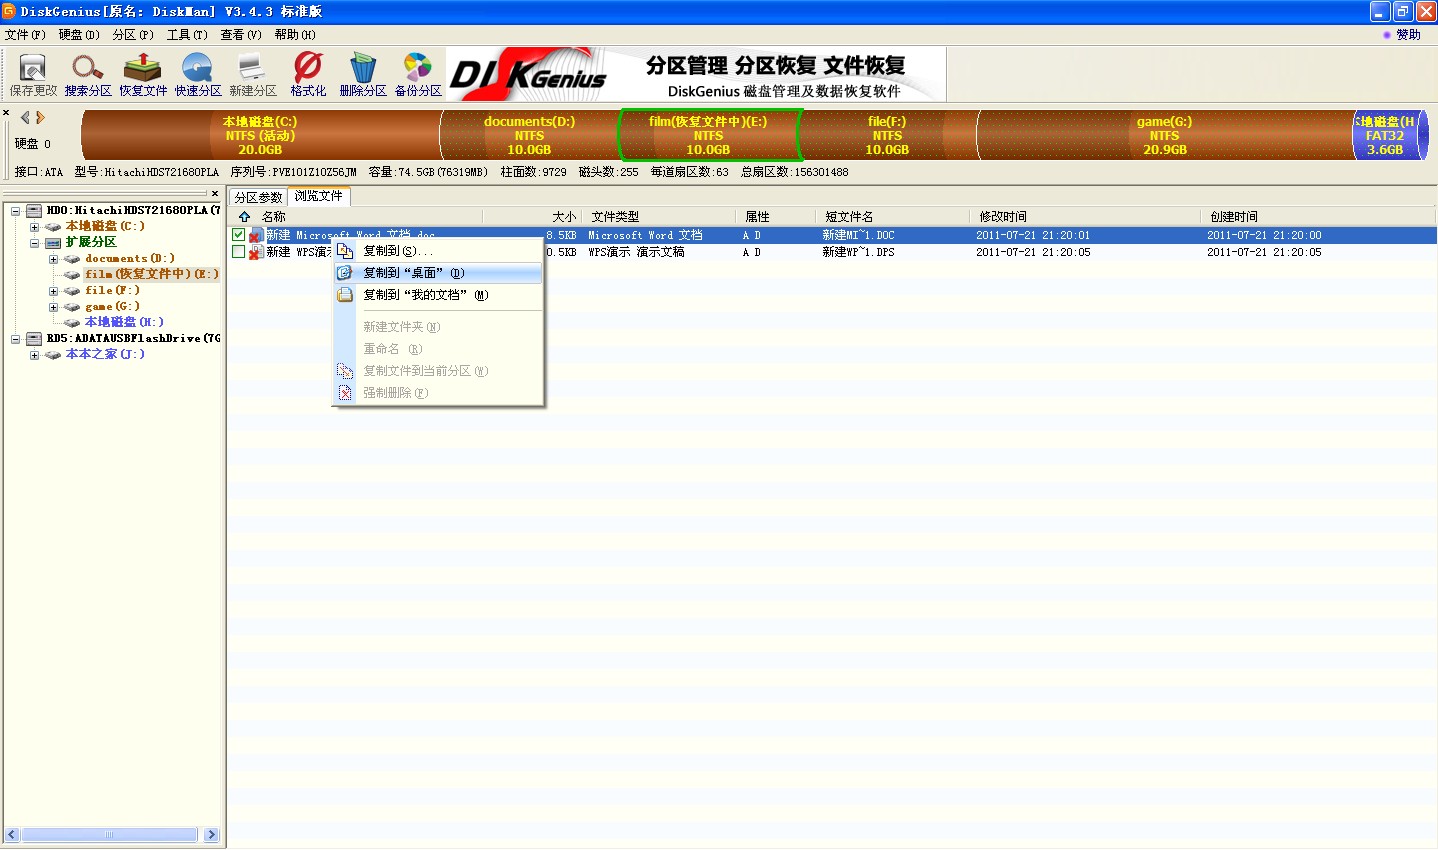Click the 格式化 (Format) toolbar icon
This screenshot has width=1438, height=850.
(308, 68)
